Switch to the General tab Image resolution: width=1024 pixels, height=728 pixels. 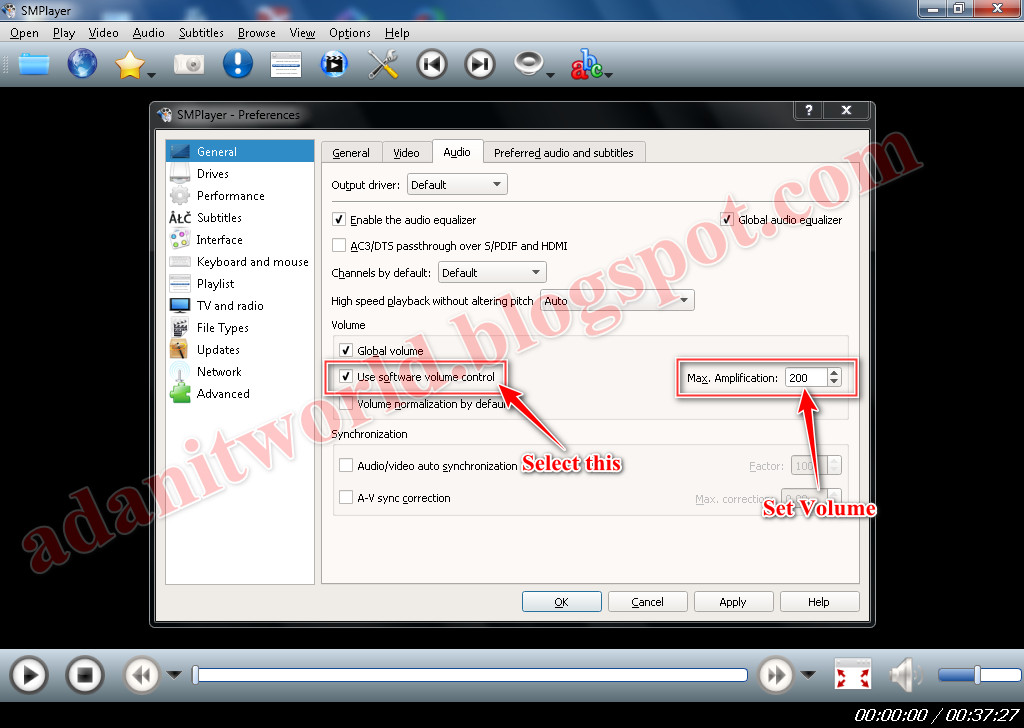[351, 153]
